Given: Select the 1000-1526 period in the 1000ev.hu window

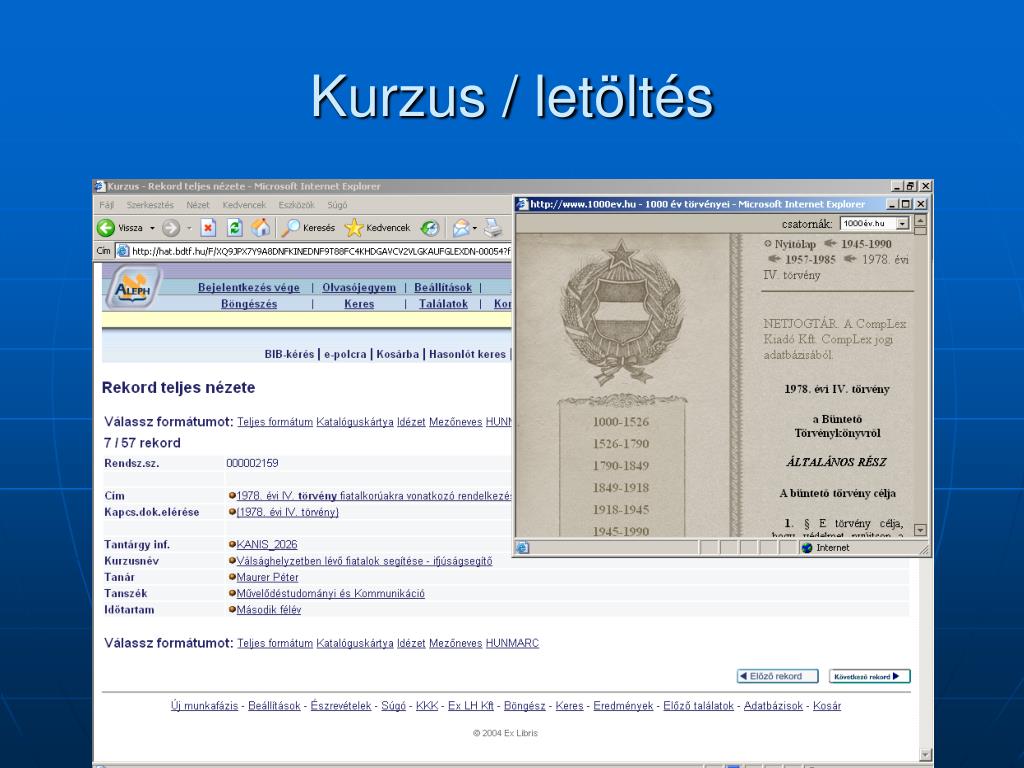Looking at the screenshot, I should [620, 422].
